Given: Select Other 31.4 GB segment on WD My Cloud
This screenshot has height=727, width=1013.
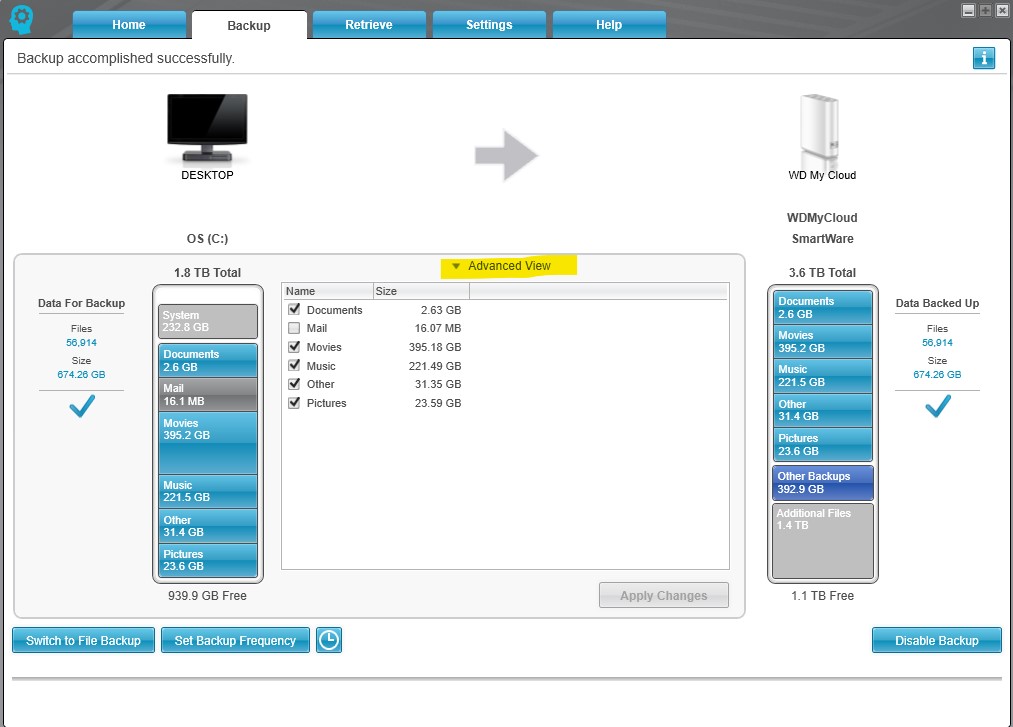Looking at the screenshot, I should 822,410.
